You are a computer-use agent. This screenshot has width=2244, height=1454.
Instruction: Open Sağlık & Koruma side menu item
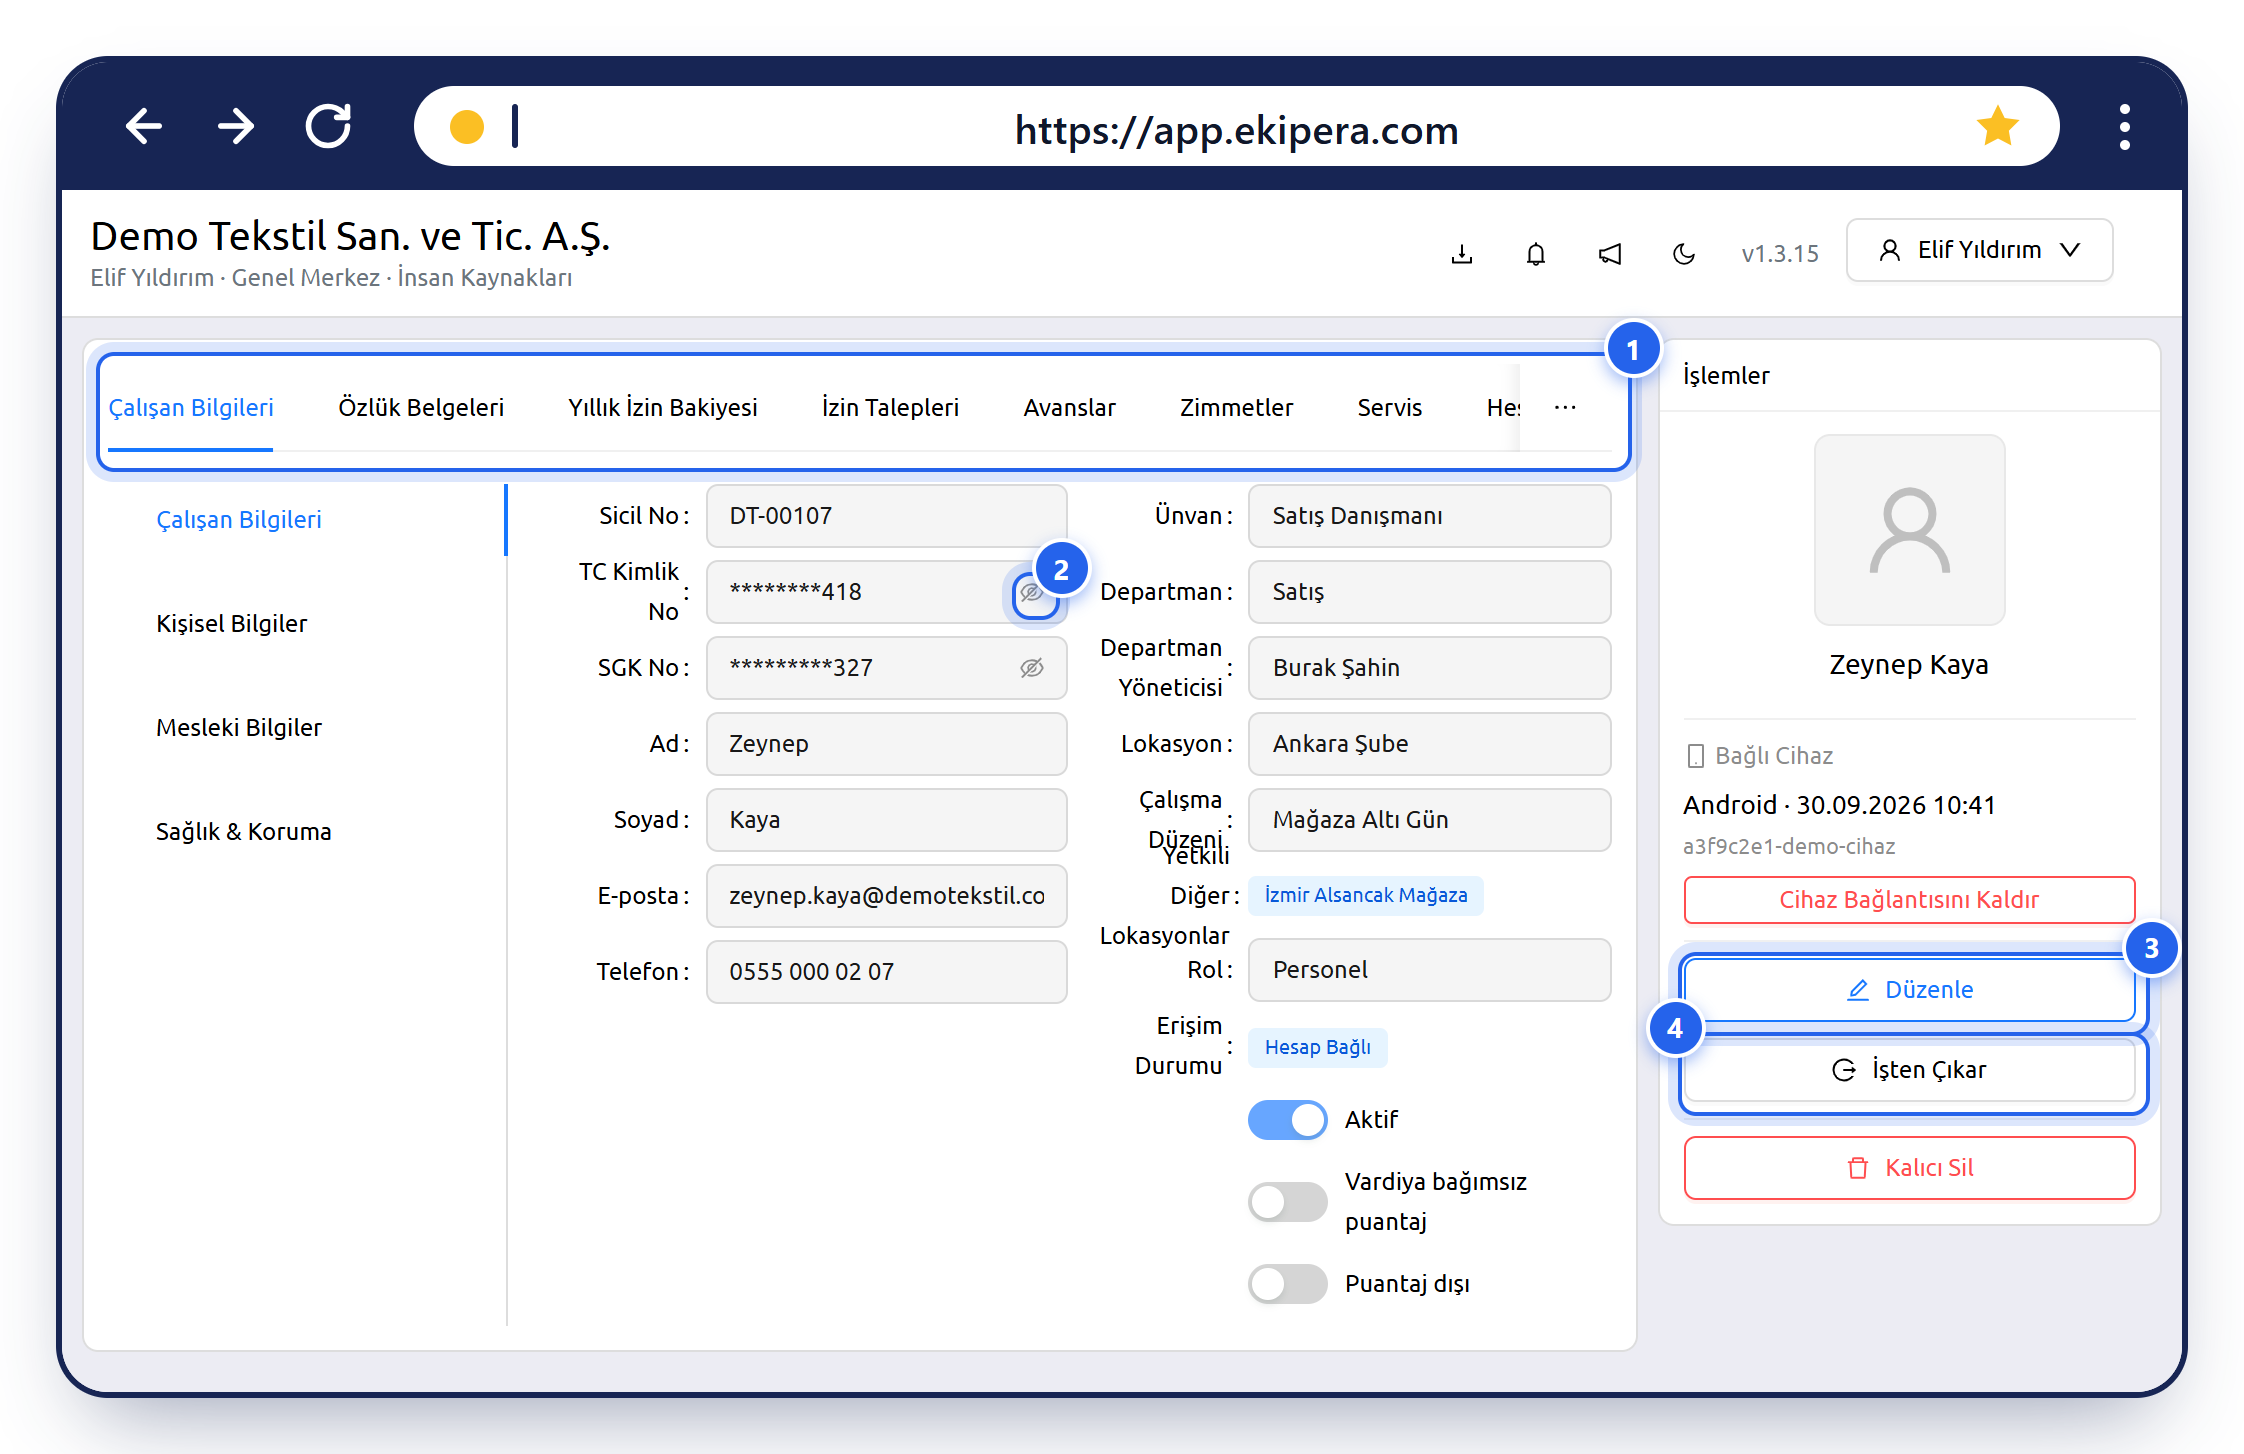tap(243, 832)
